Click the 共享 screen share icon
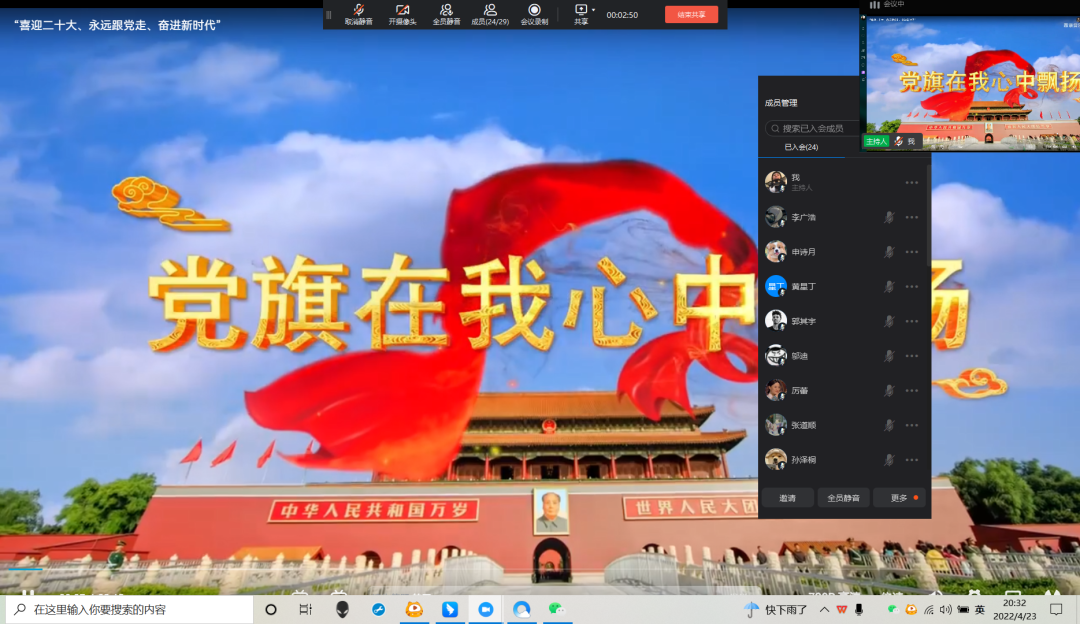Viewport: 1080px width, 624px height. point(580,10)
